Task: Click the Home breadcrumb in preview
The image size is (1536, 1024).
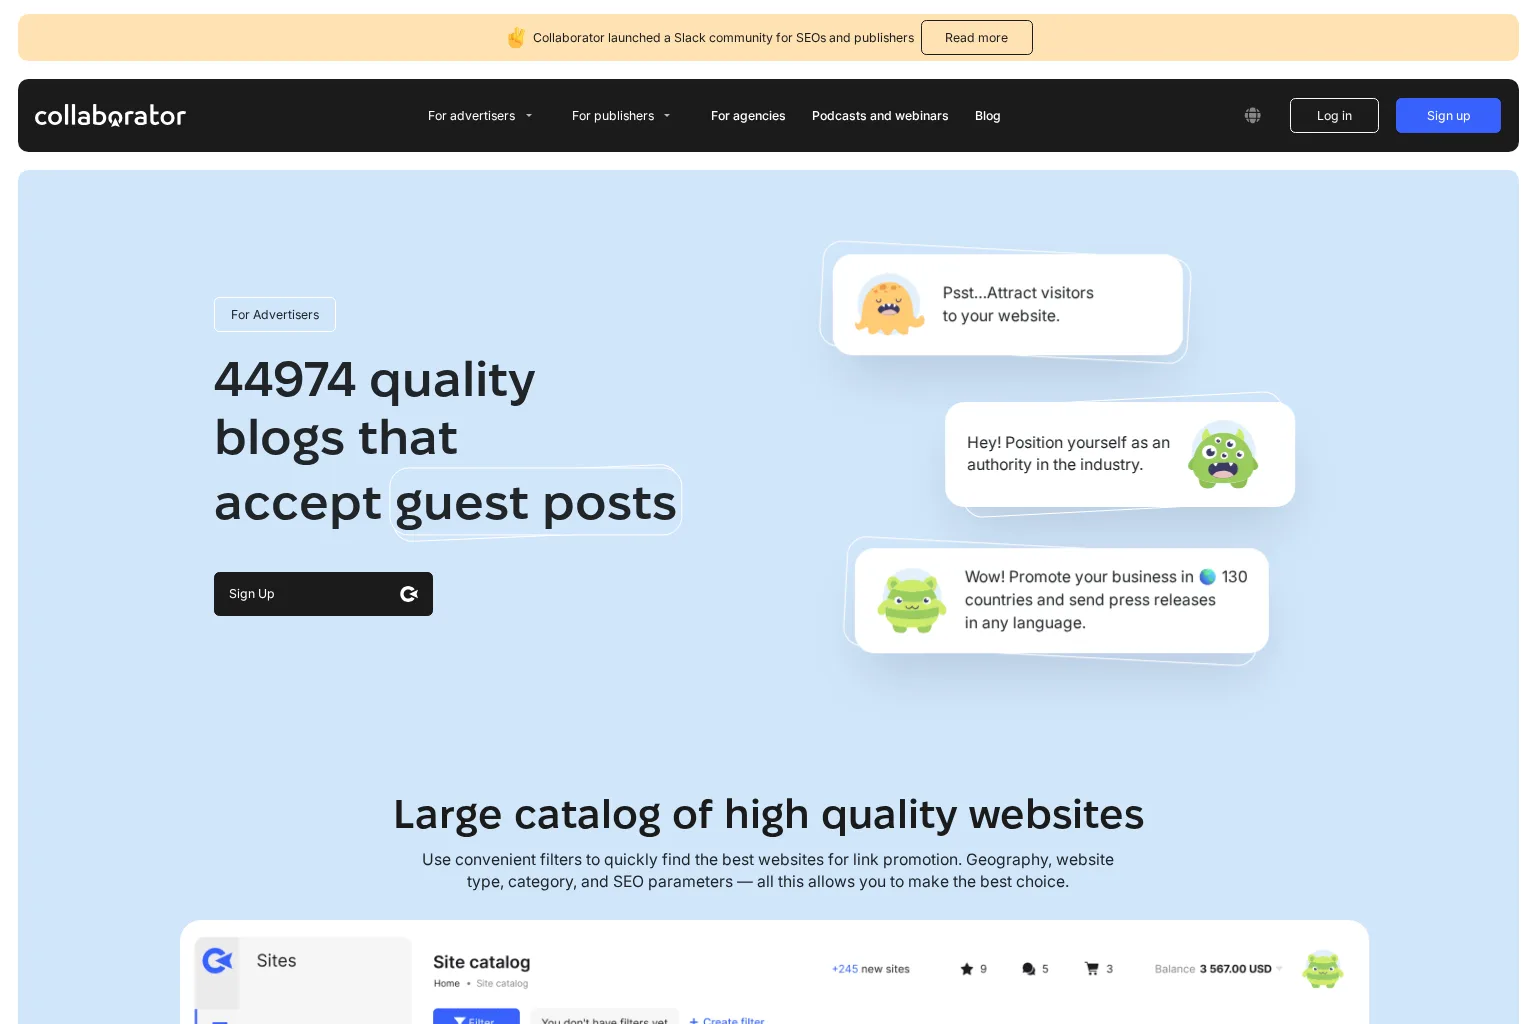Action: click(x=447, y=984)
